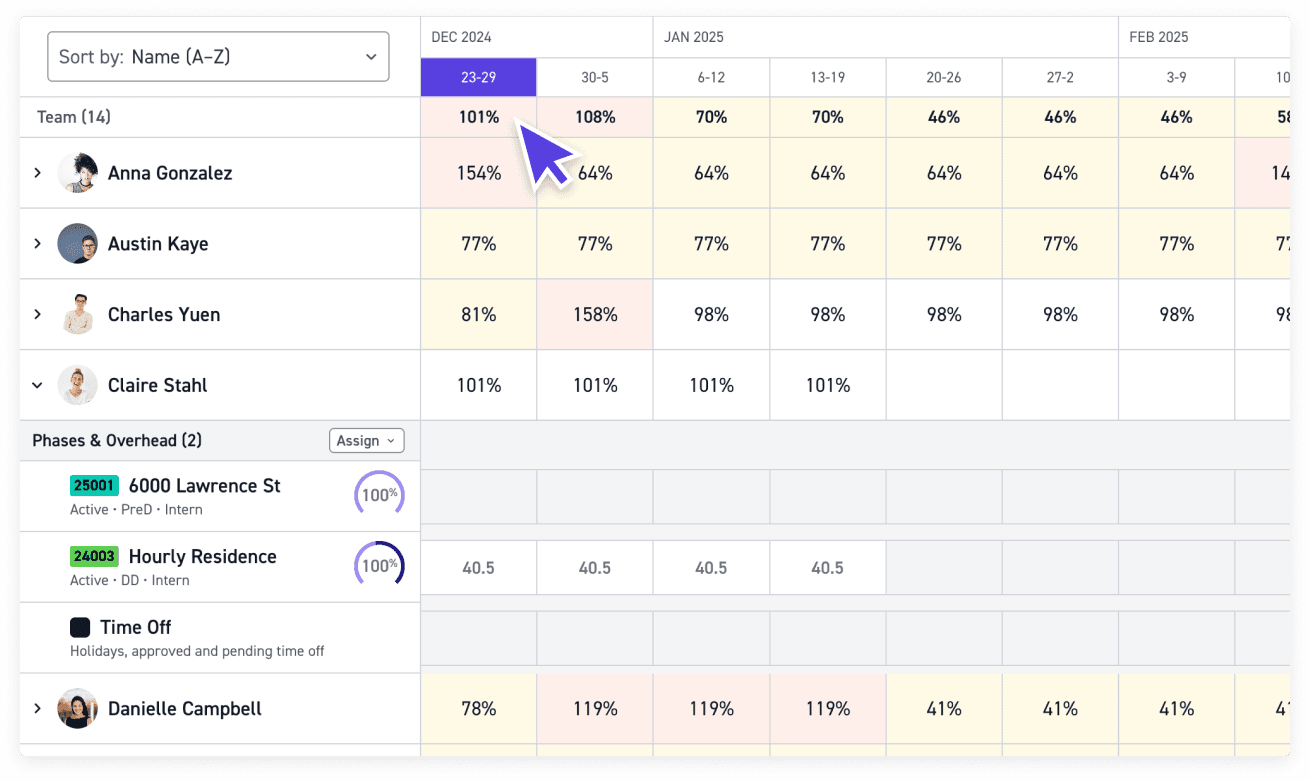This screenshot has width=1310, height=781.
Task: Open the Assign dropdown in Phases & Overhead
Action: [x=366, y=440]
